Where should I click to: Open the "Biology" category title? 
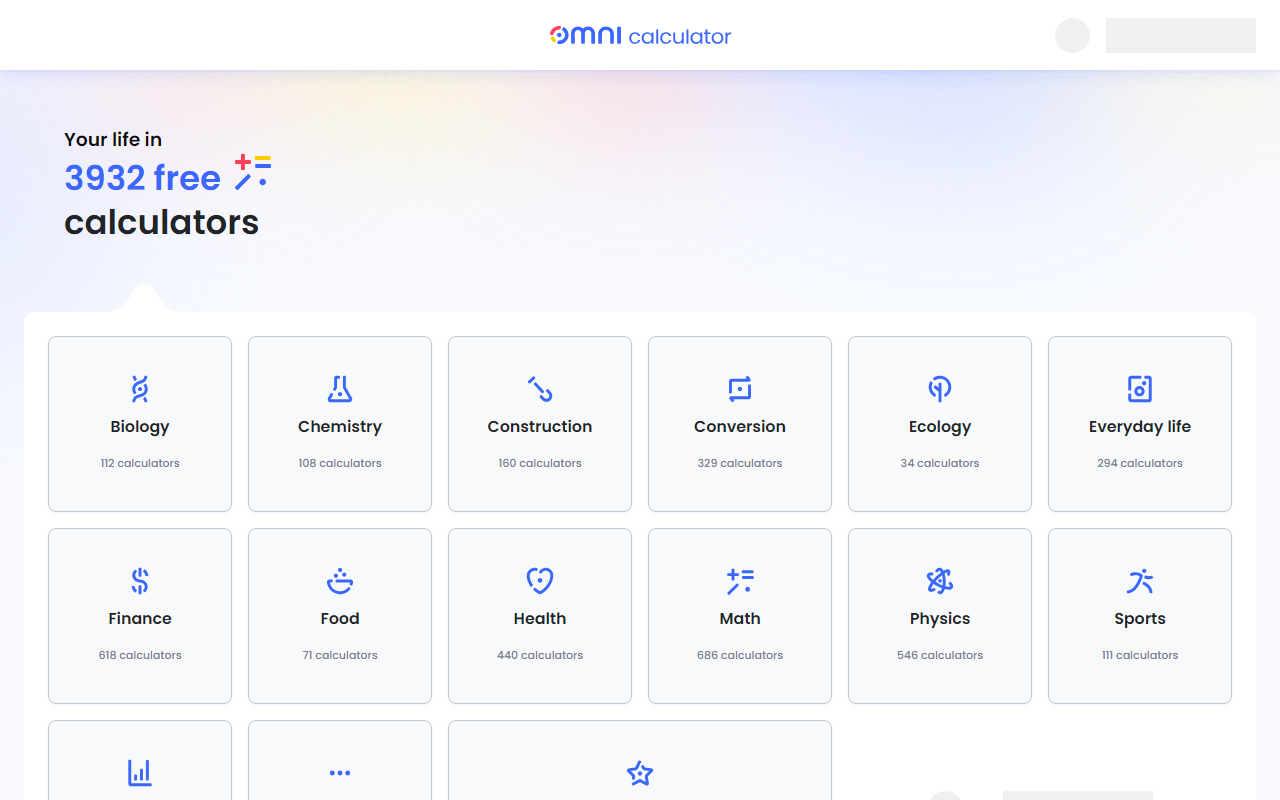click(x=140, y=427)
